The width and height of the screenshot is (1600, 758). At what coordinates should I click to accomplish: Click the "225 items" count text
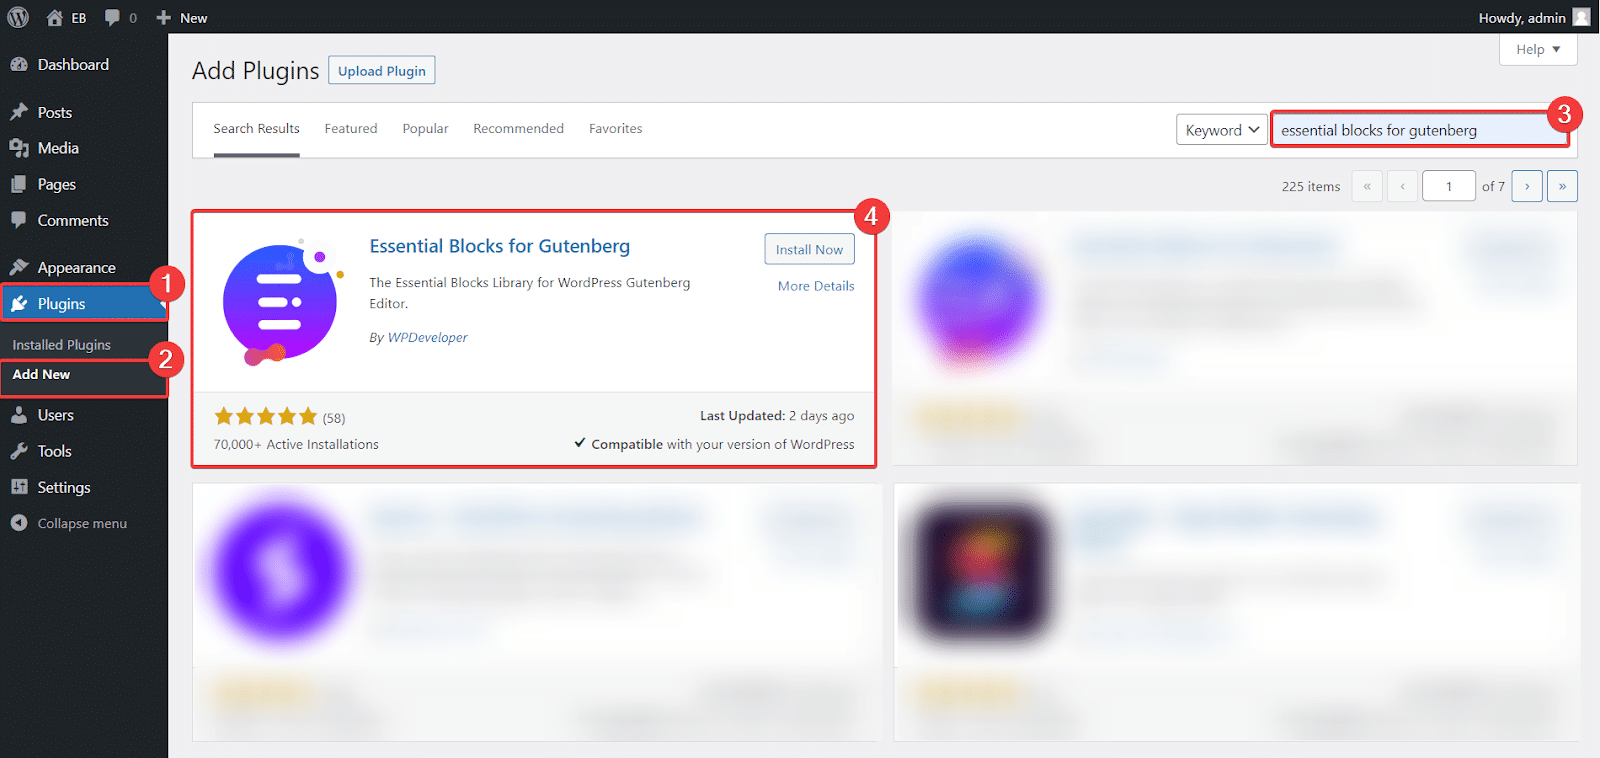pyautogui.click(x=1310, y=186)
